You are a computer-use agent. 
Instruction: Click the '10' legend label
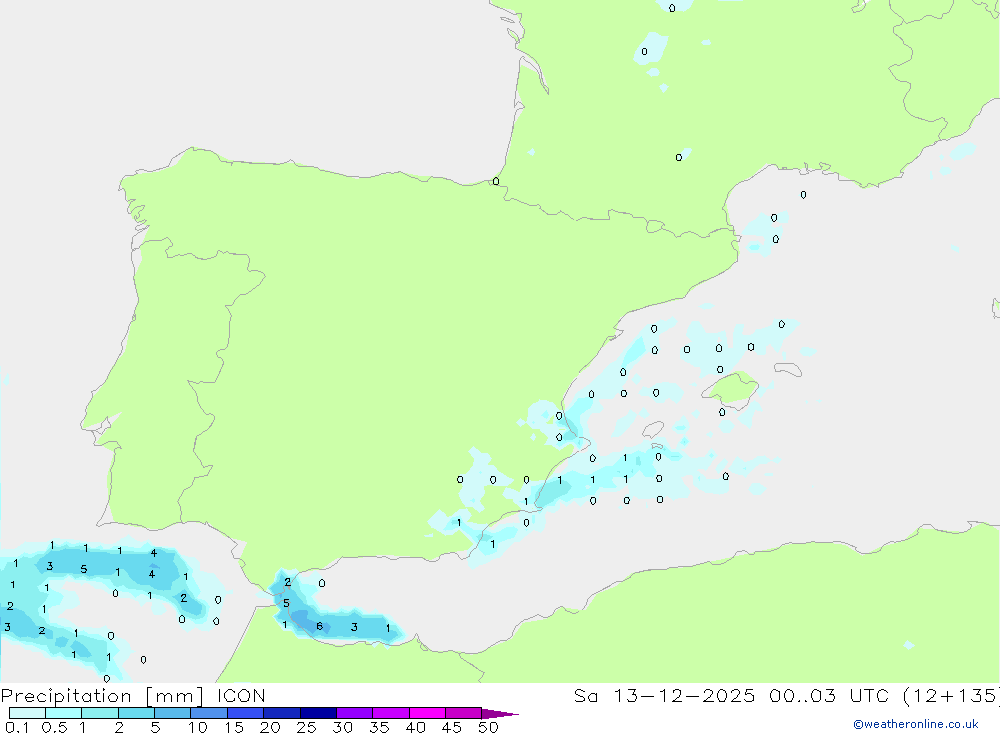pos(198,727)
